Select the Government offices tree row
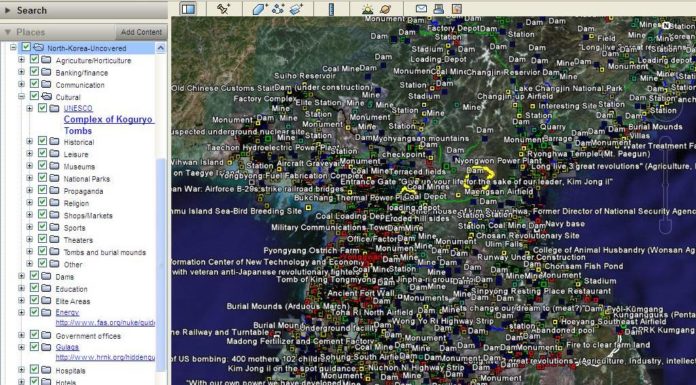Viewport: 696px width, 385px height. tap(88, 336)
